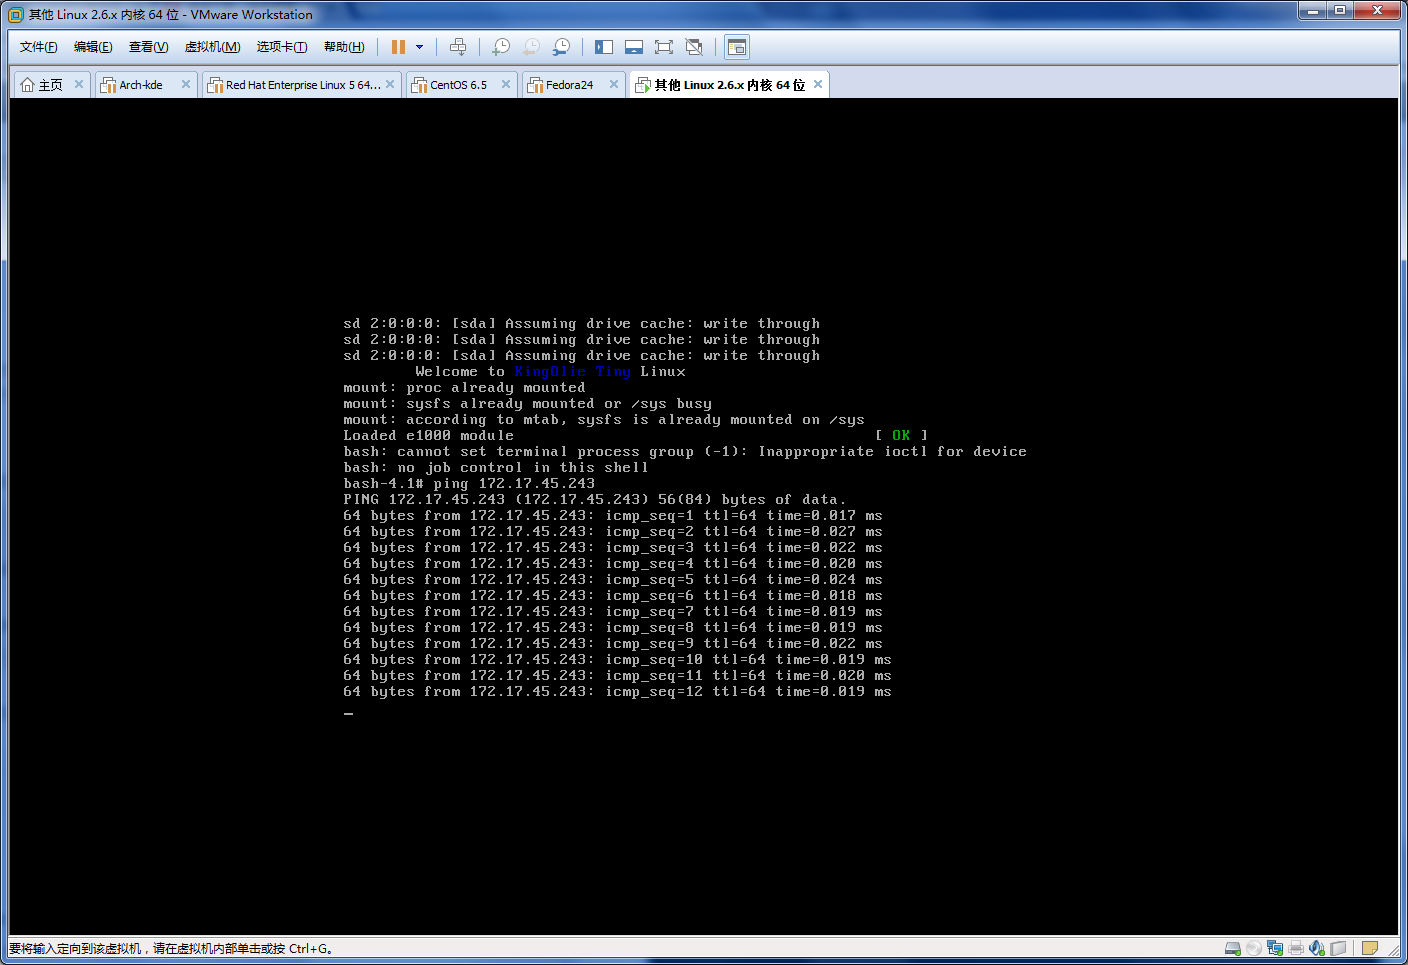The height and width of the screenshot is (965, 1408).
Task: Click the 'Loaded e1000 module' line
Action: (428, 436)
